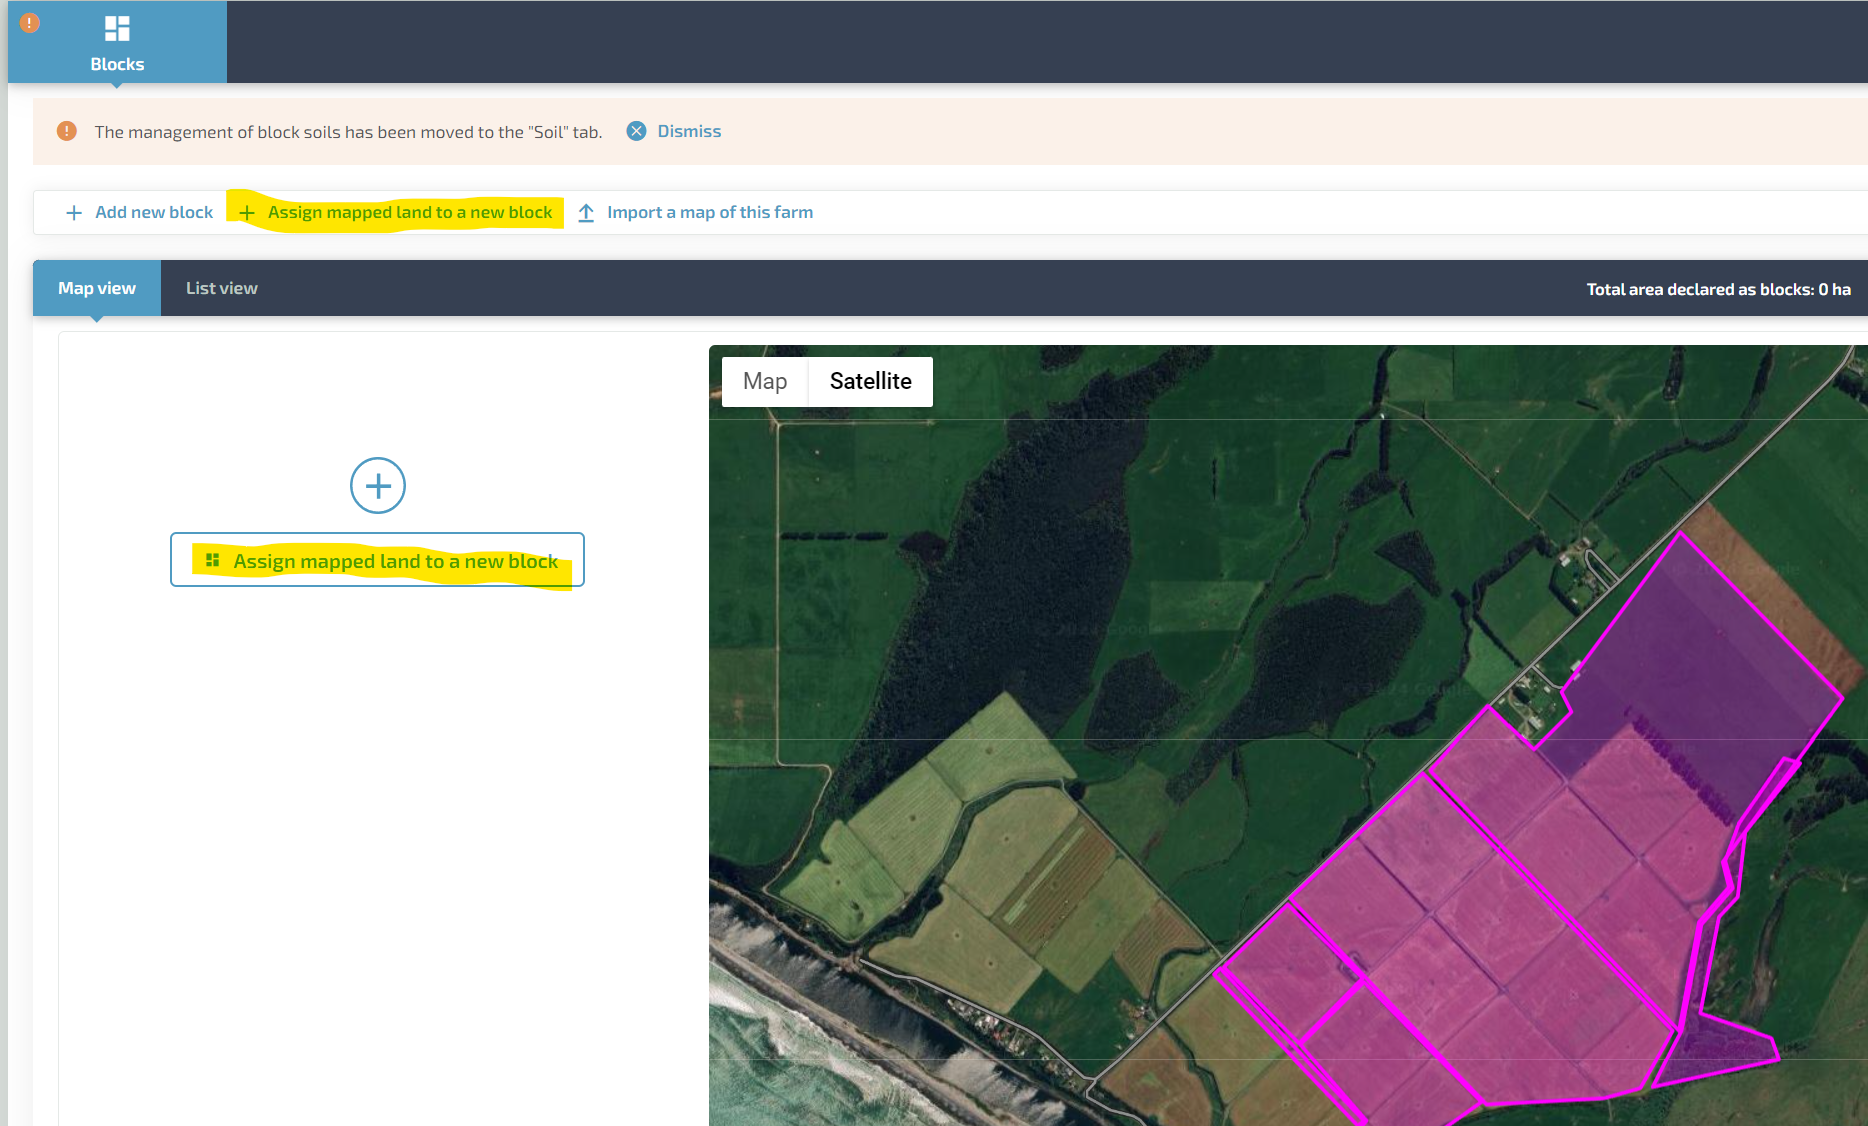Click the large circled plus icon

pyautogui.click(x=378, y=486)
